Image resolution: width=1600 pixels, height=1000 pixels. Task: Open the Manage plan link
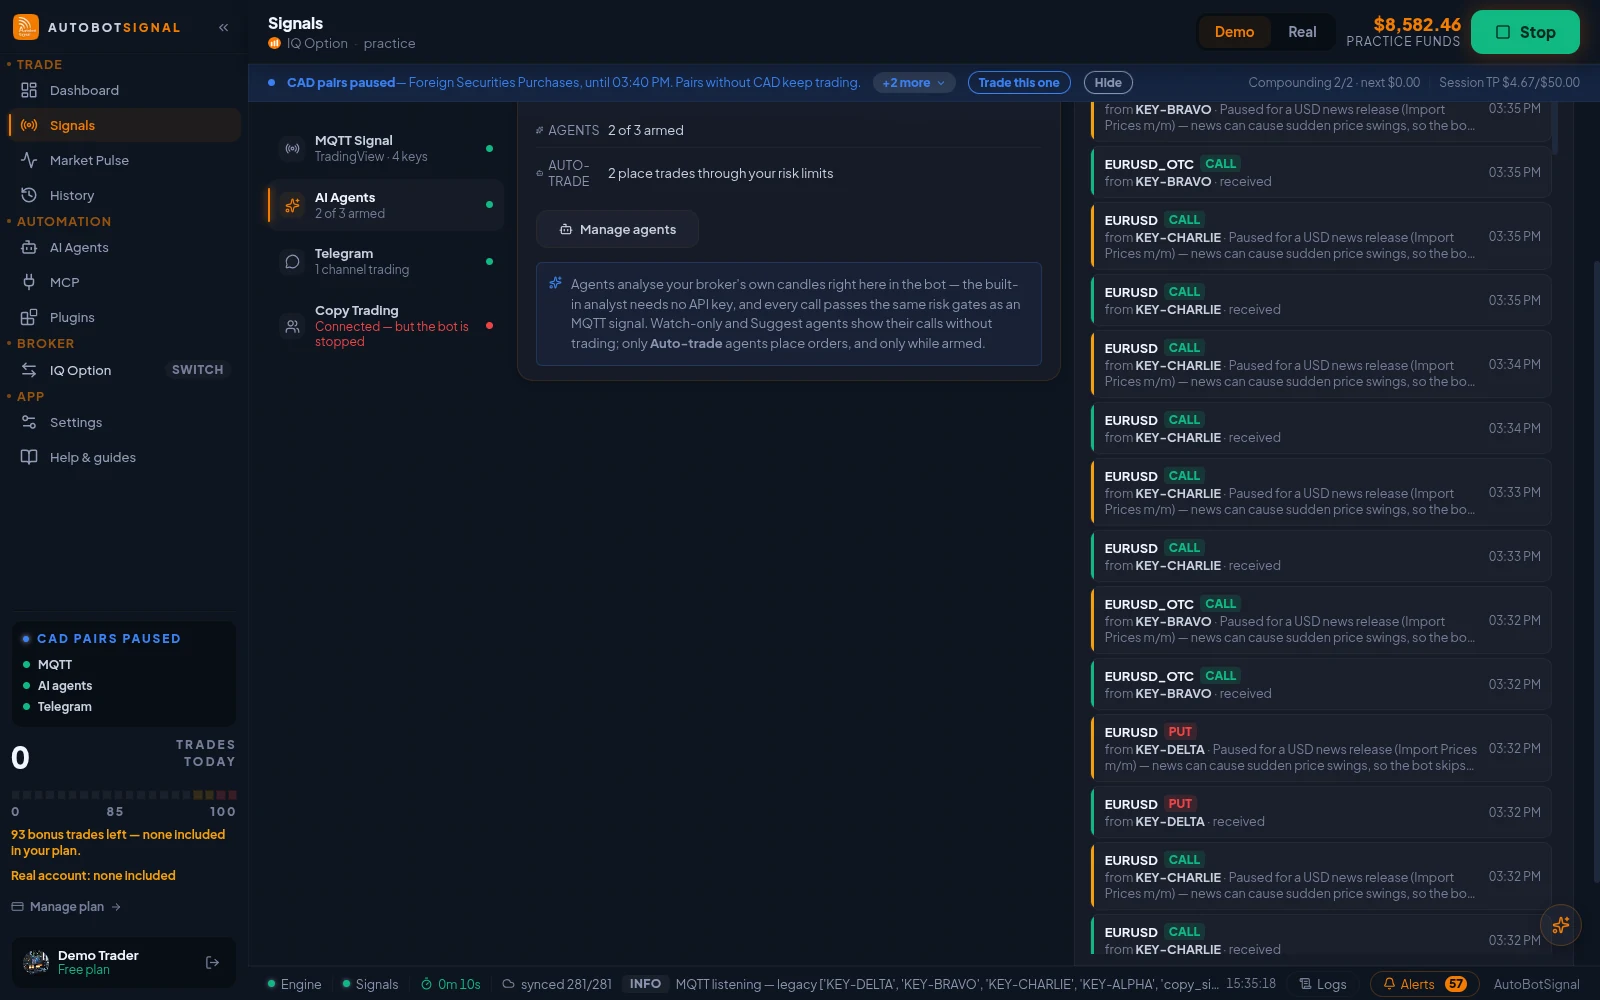tap(66, 907)
